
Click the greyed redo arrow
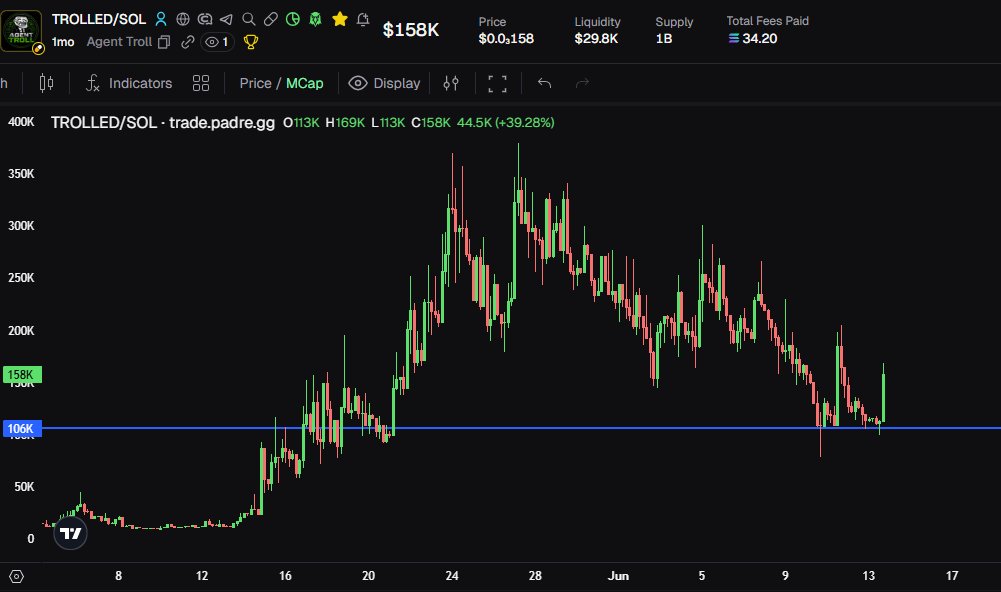point(582,83)
